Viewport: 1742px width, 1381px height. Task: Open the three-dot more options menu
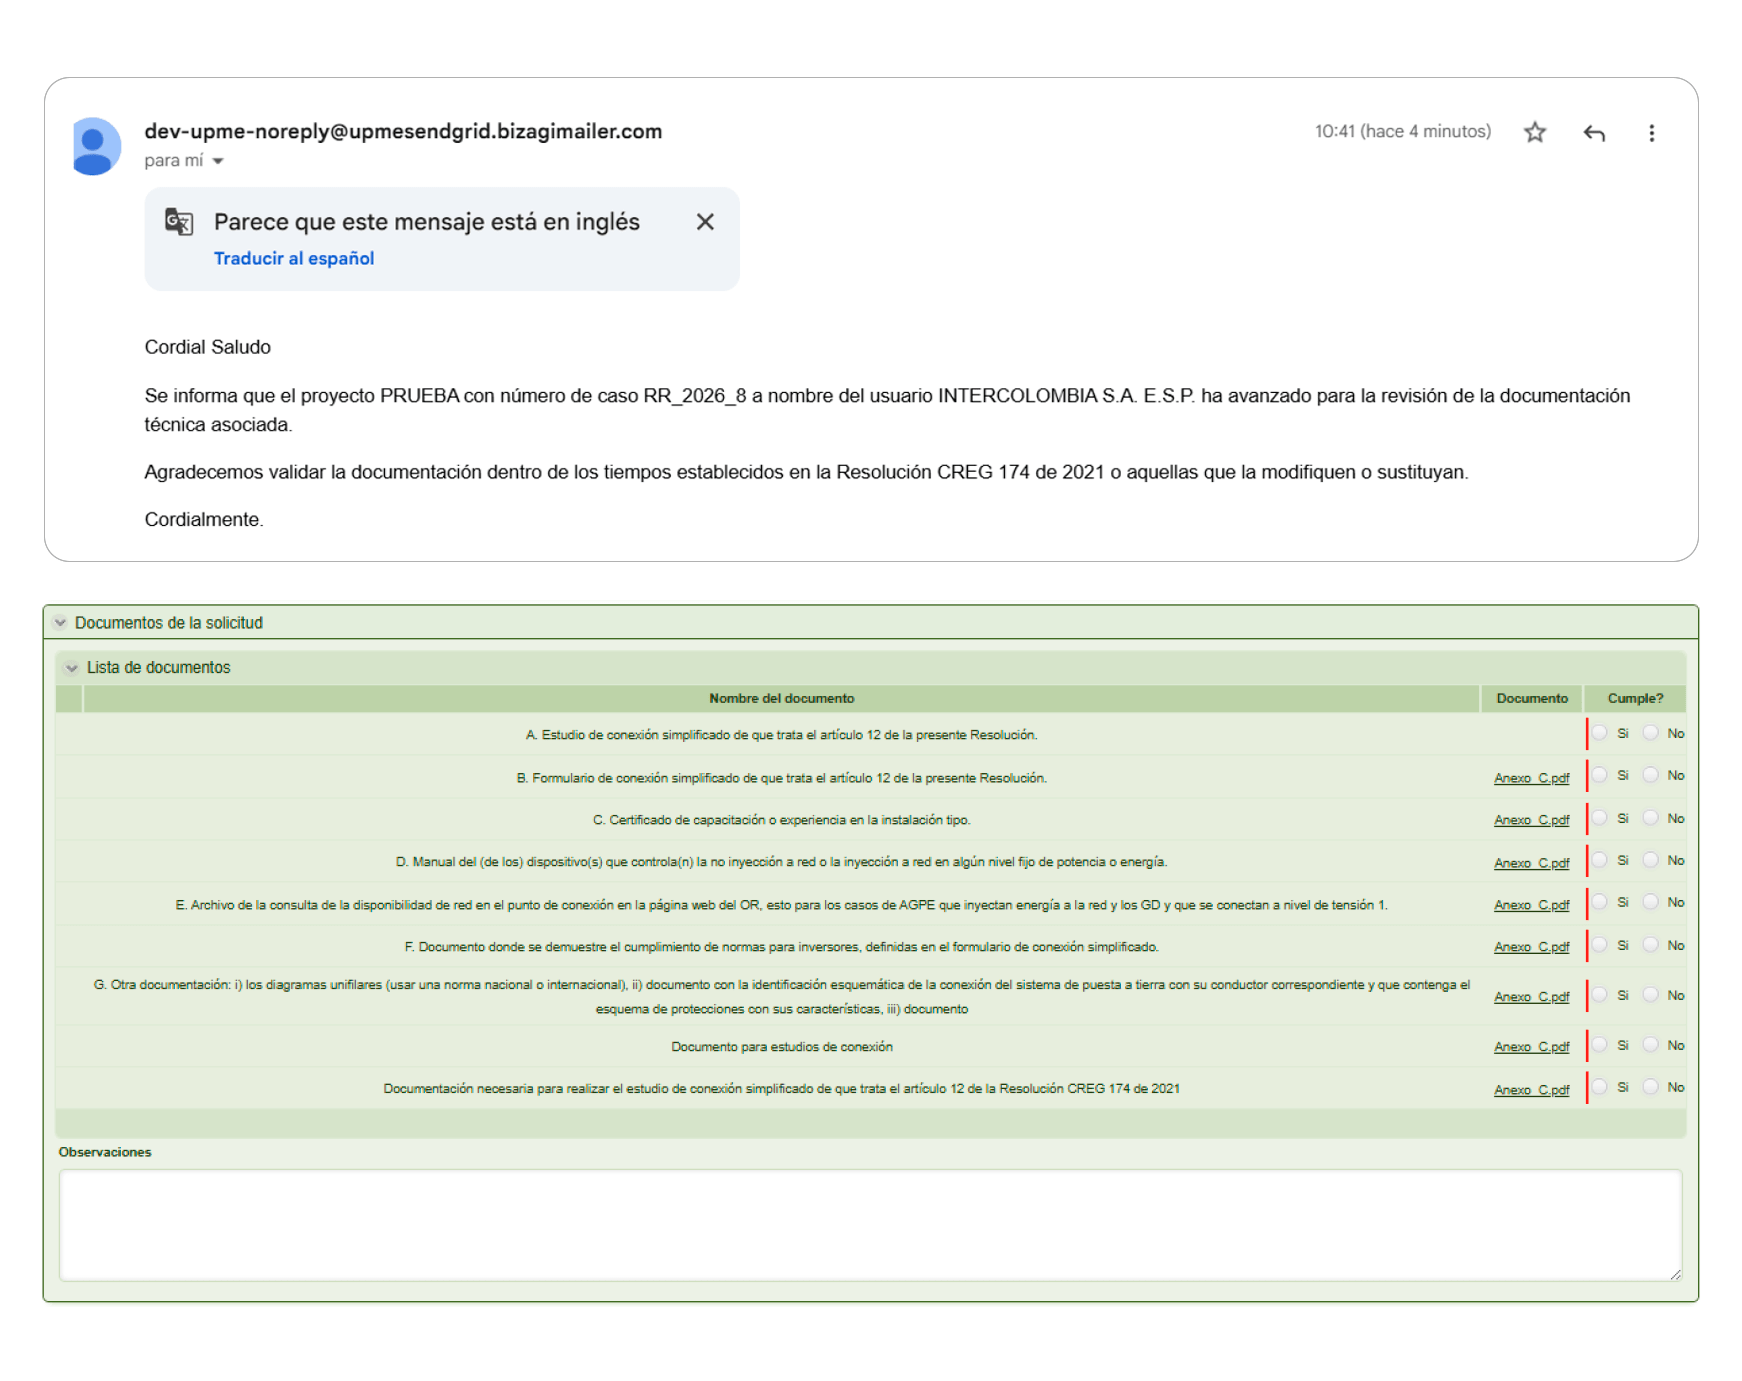click(1651, 132)
